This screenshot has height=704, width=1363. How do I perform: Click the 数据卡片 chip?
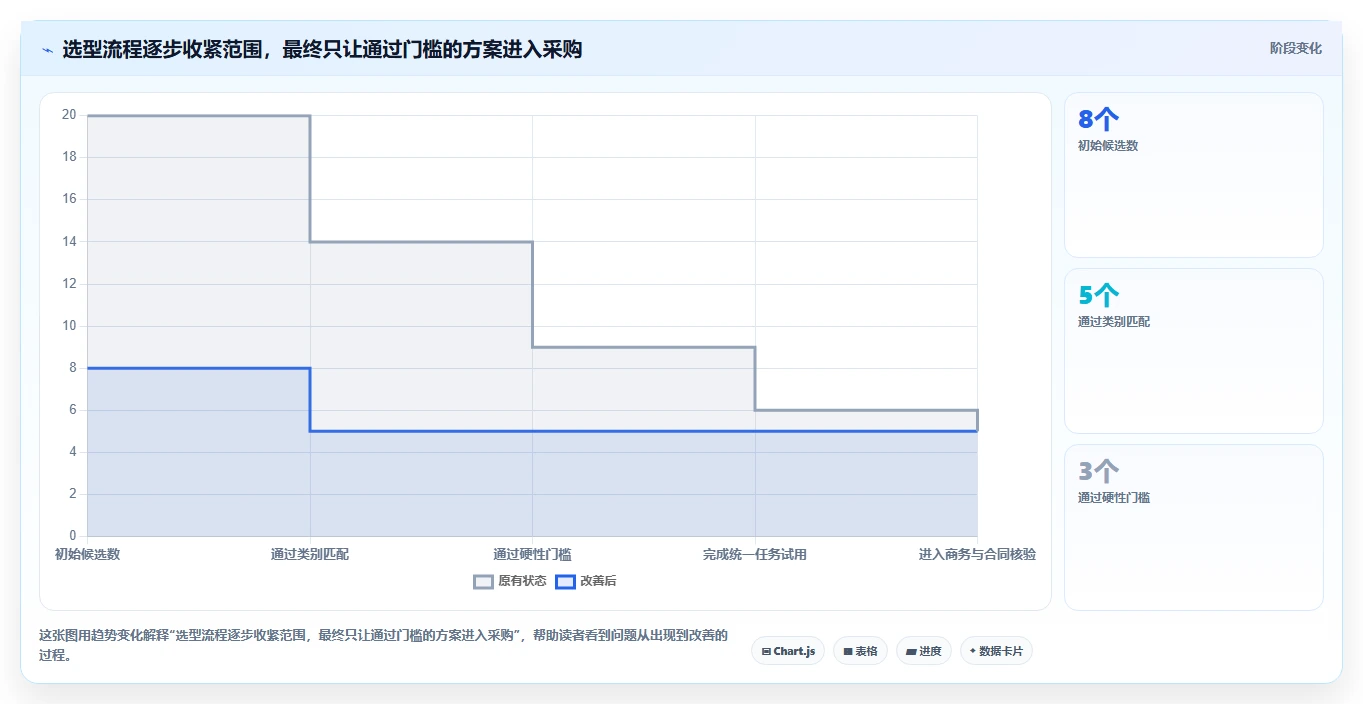[996, 651]
